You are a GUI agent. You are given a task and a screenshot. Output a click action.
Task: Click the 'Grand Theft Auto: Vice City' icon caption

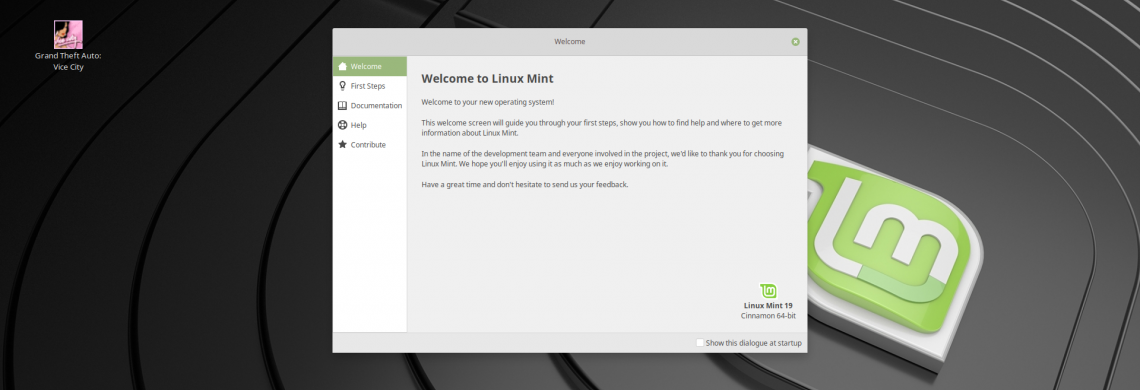(68, 61)
